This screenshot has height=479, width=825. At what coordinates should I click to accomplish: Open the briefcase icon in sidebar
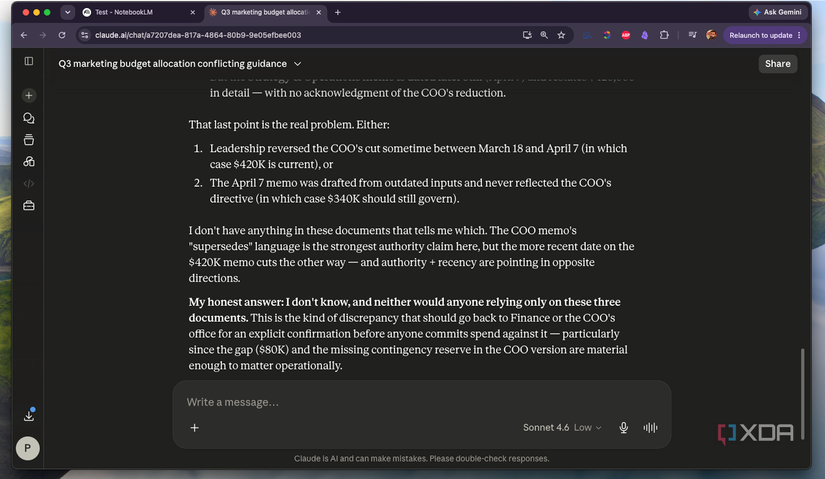pos(29,206)
